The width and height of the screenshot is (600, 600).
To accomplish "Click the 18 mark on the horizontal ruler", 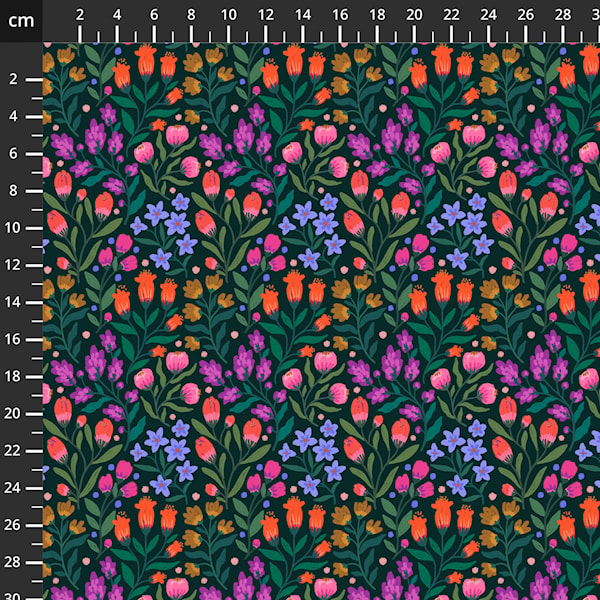I will (377, 15).
